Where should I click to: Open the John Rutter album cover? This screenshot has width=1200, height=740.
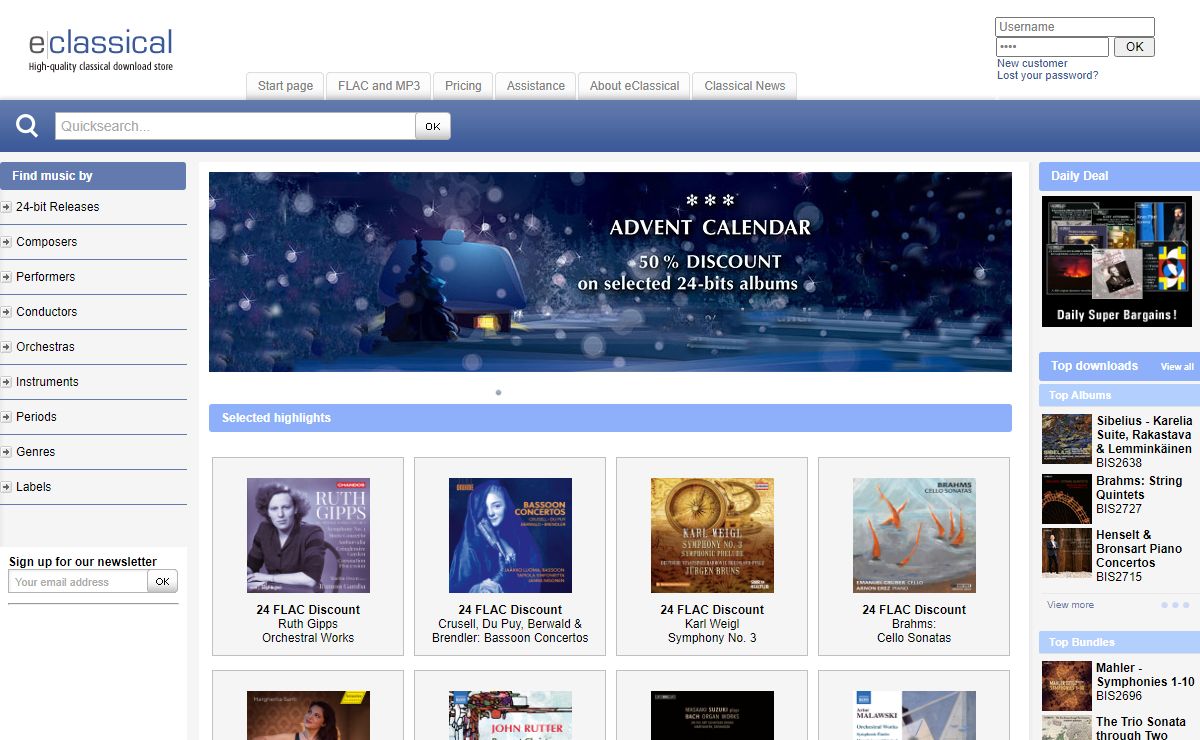pos(510,715)
